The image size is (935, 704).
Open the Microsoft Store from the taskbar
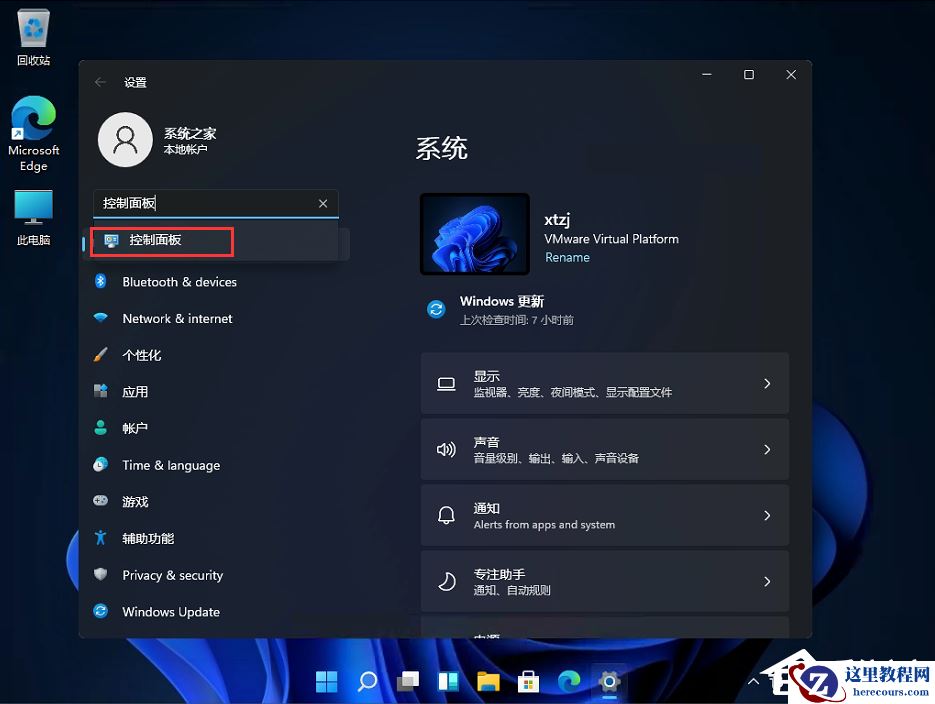528,681
